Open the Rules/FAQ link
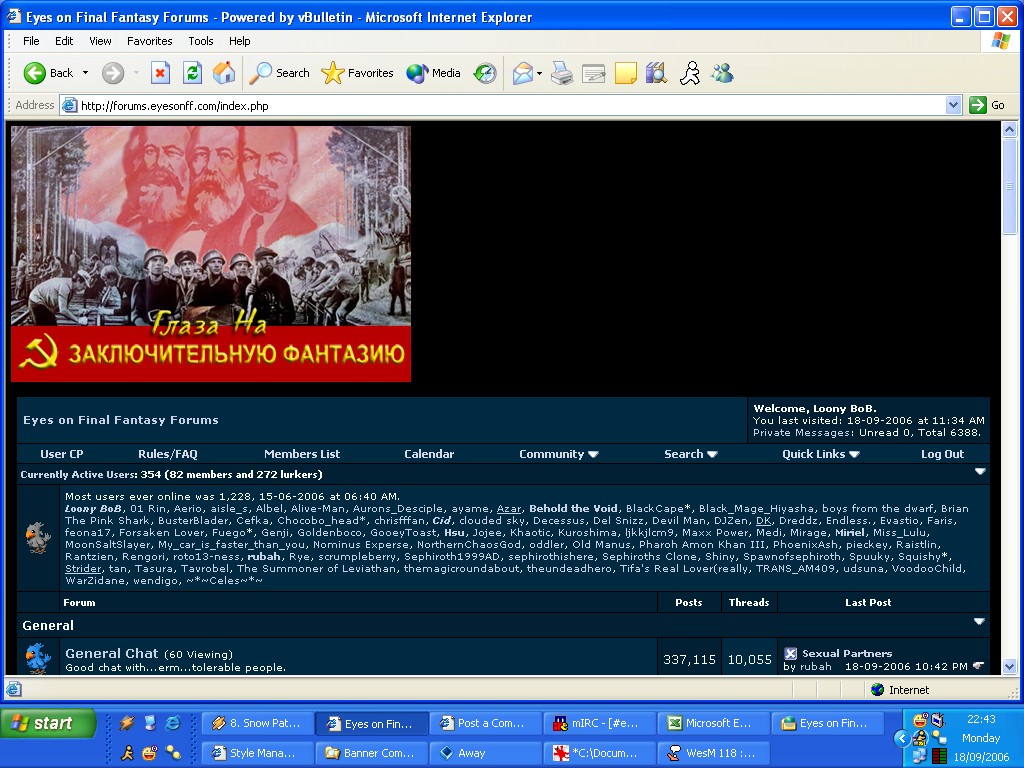The width and height of the screenshot is (1024, 768). (x=168, y=454)
